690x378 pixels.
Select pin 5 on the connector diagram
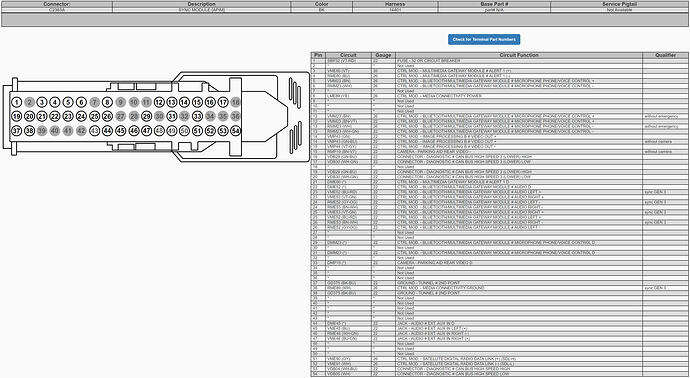click(x=68, y=103)
